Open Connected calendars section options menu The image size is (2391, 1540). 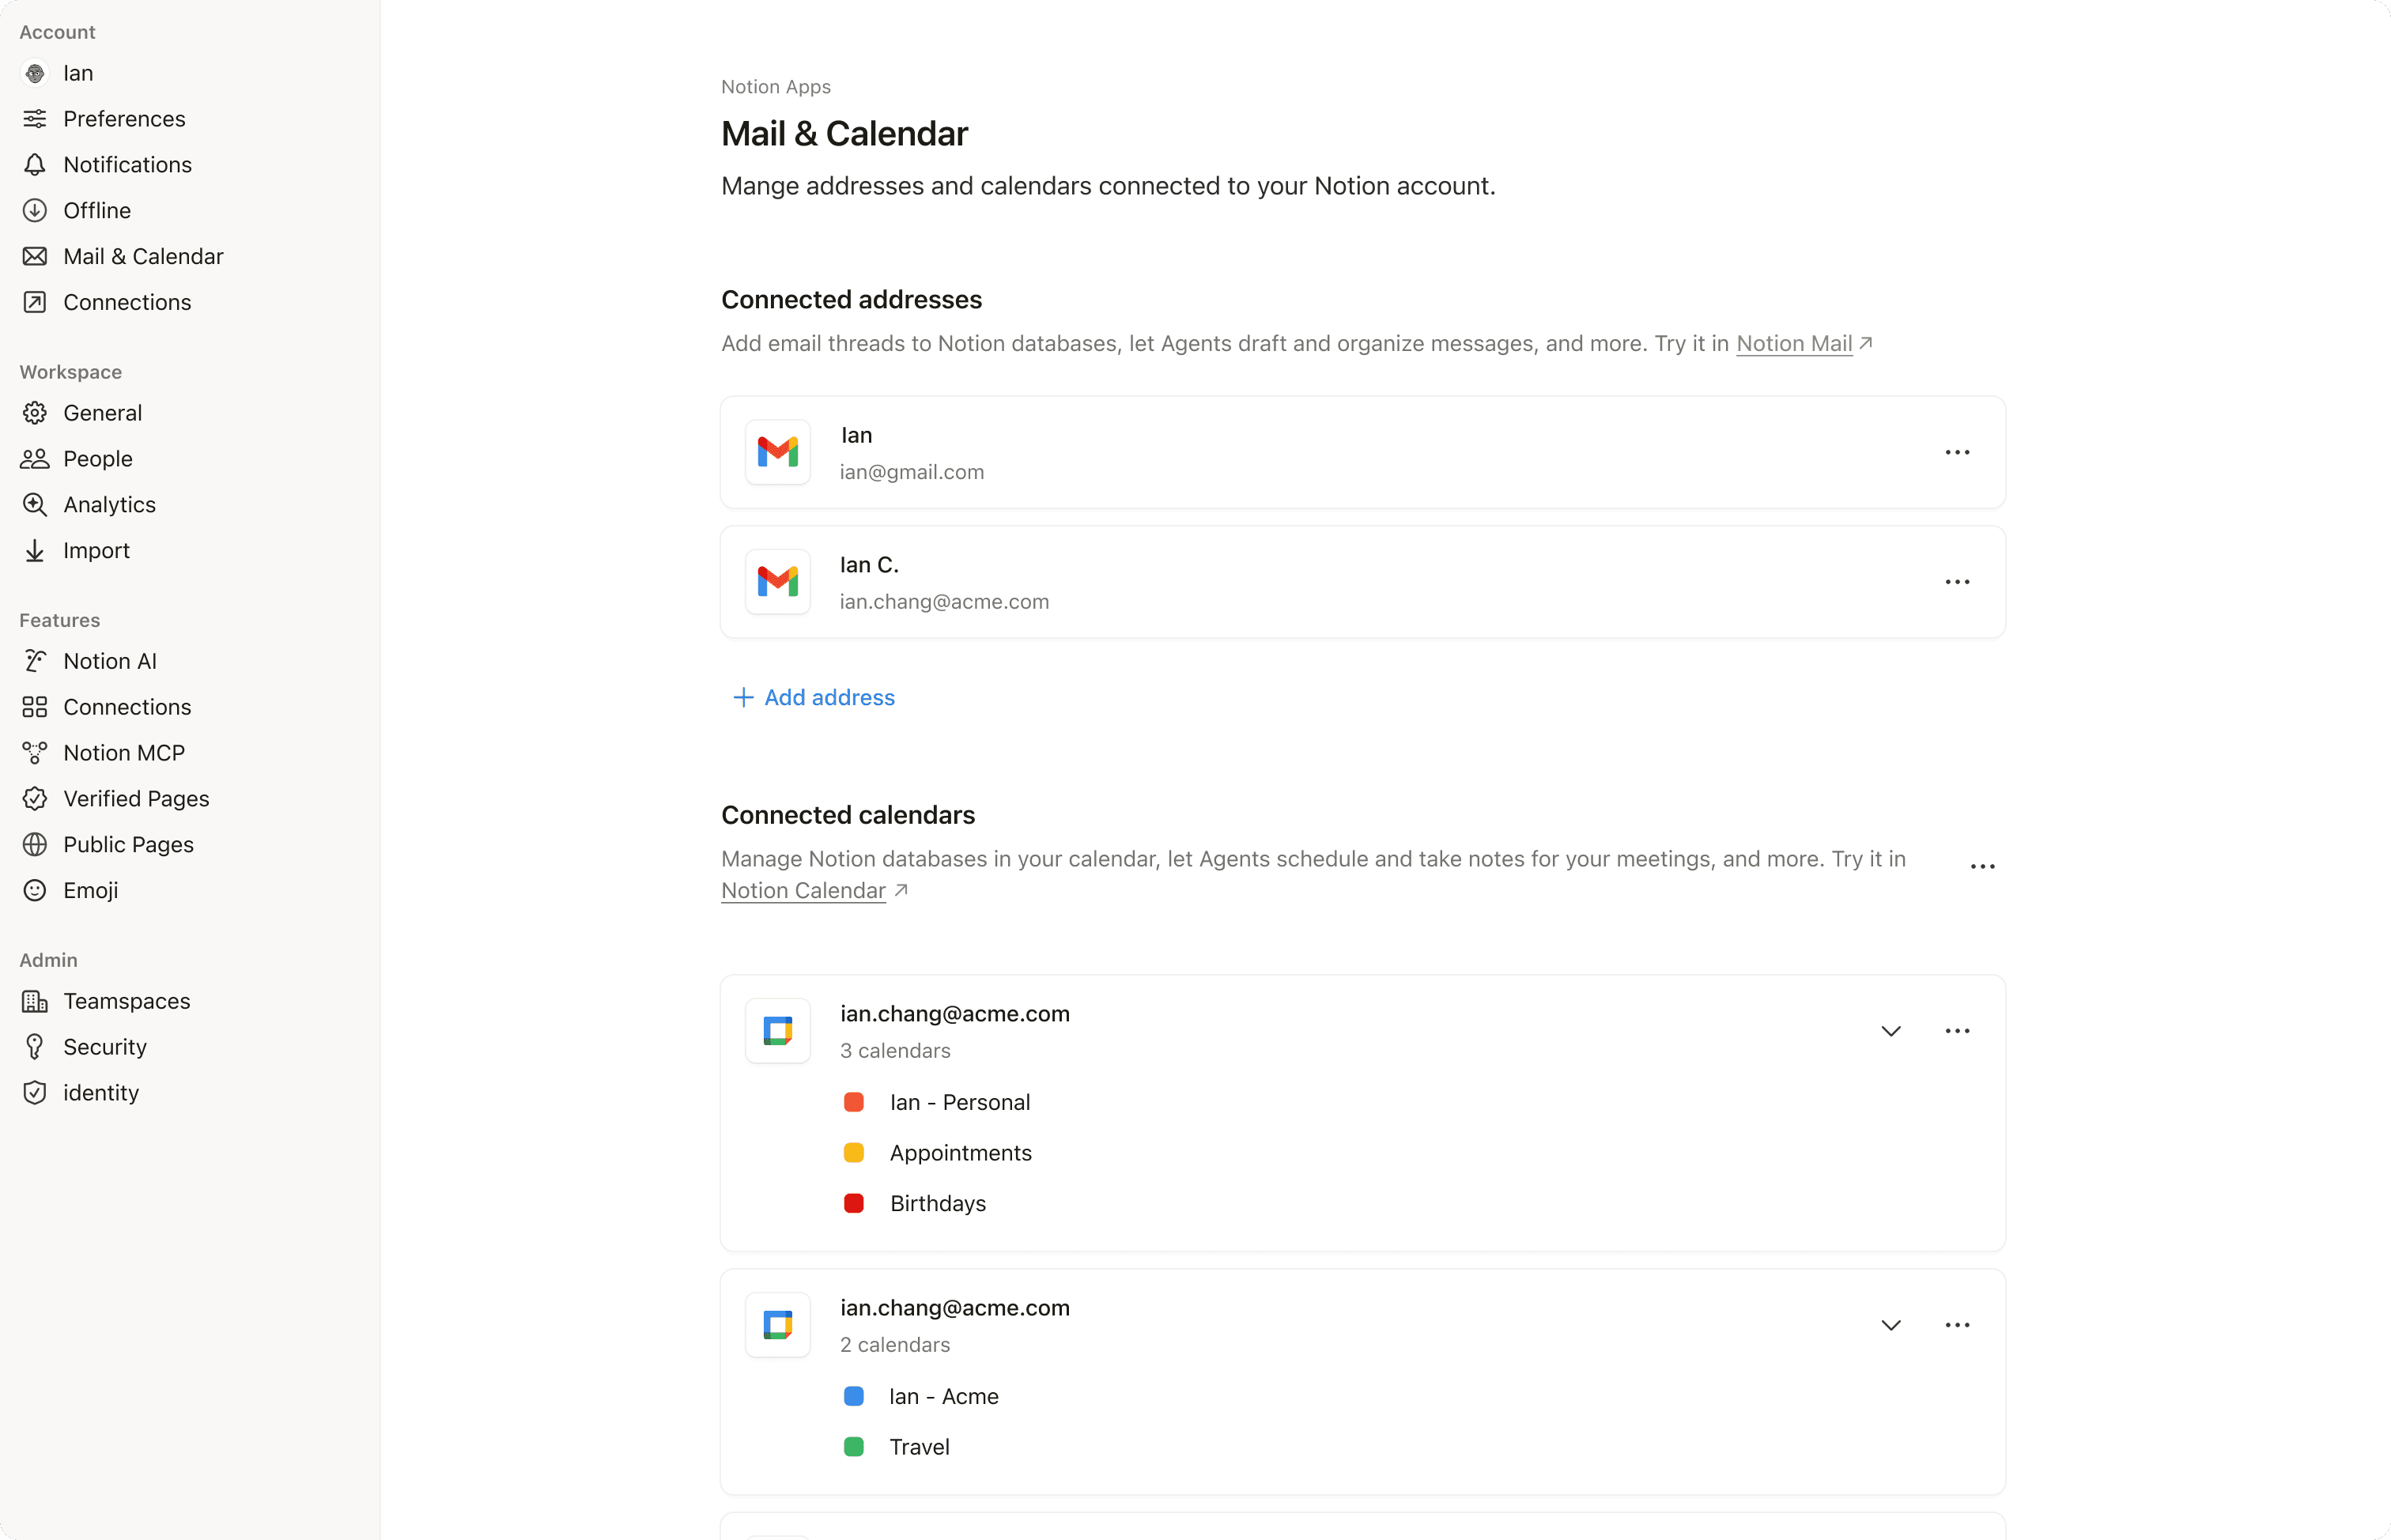[1982, 866]
